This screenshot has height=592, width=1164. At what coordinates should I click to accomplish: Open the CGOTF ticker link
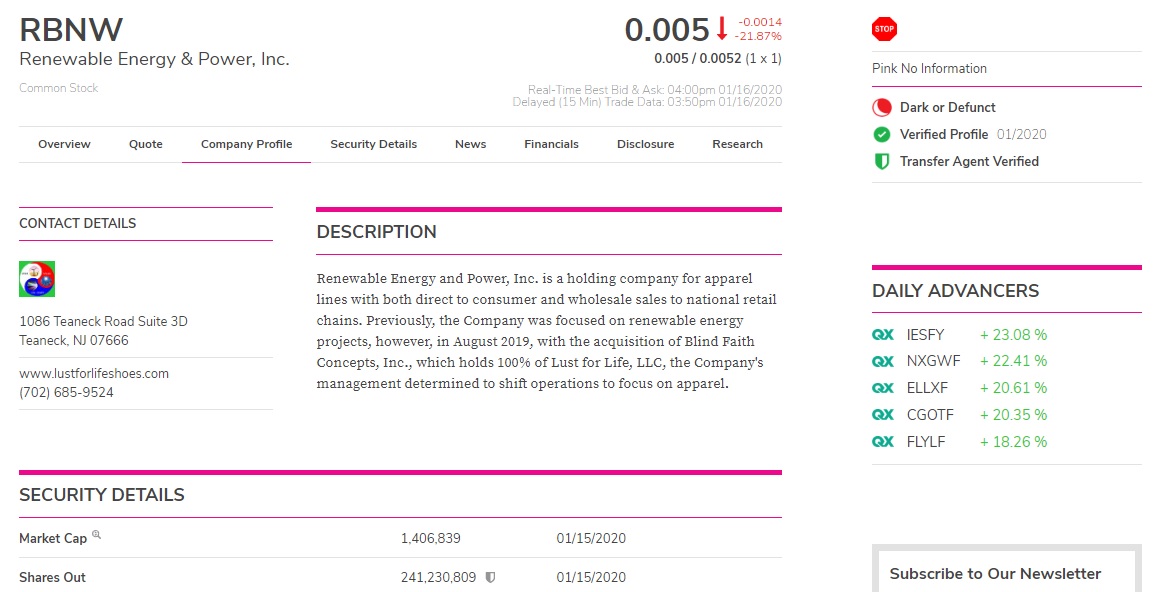click(x=930, y=414)
